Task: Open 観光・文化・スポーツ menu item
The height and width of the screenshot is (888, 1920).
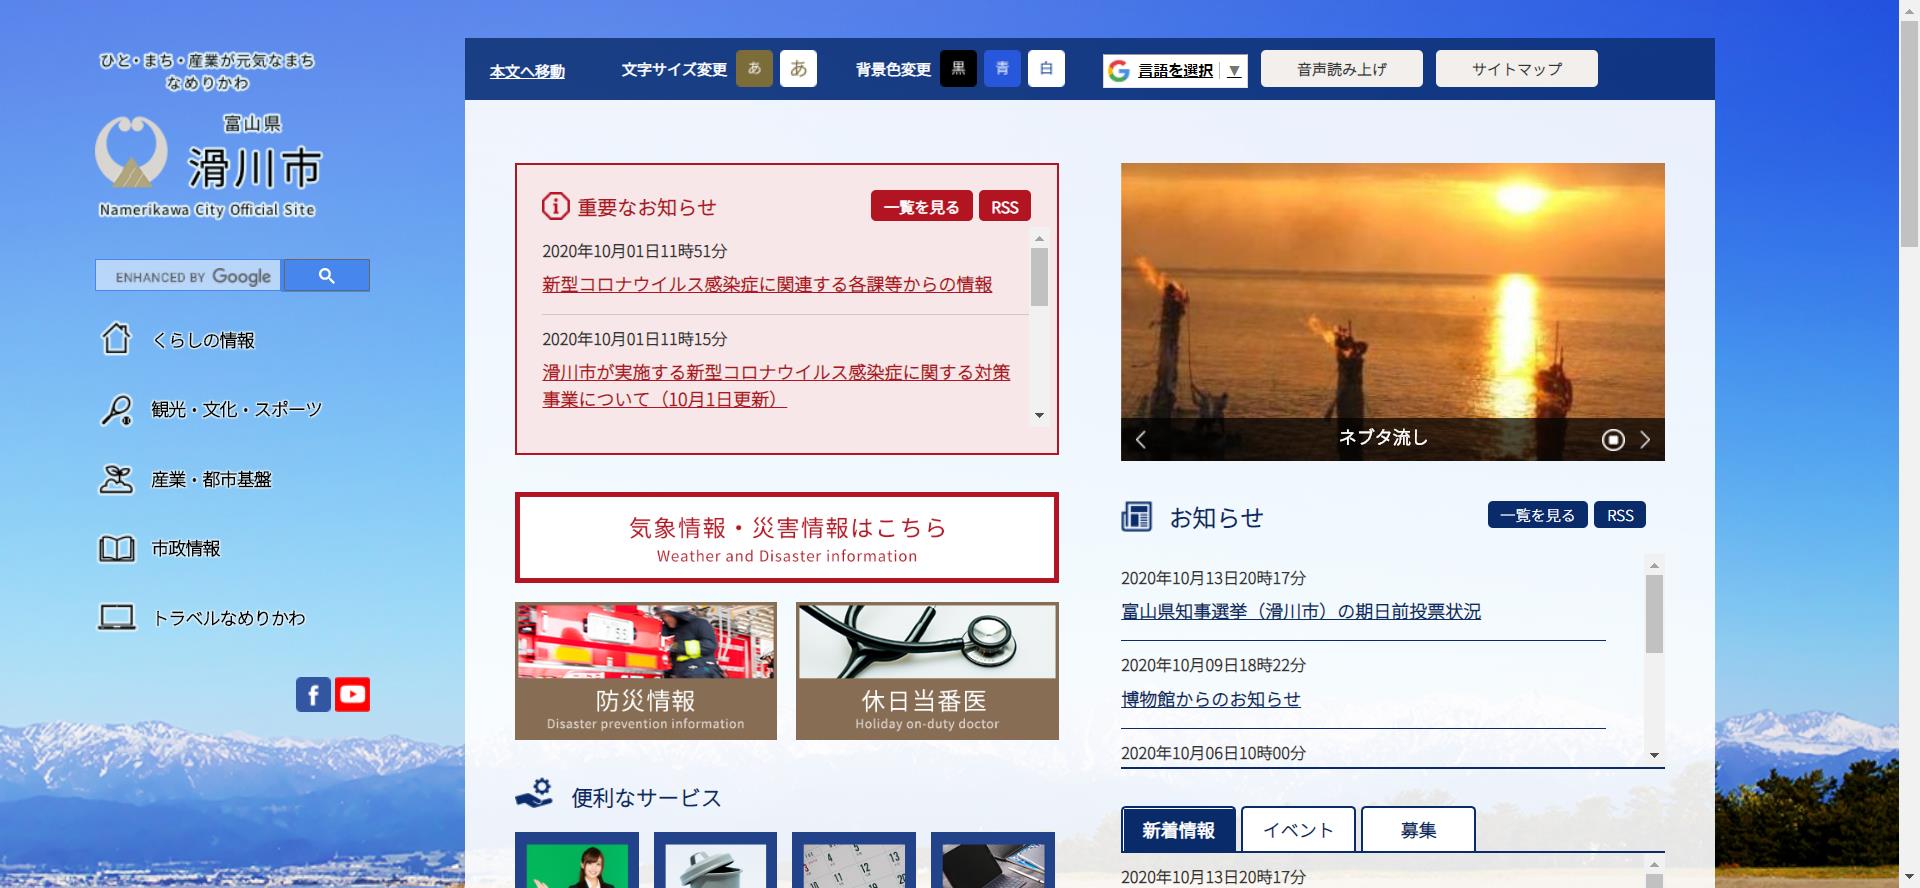Action: 237,409
